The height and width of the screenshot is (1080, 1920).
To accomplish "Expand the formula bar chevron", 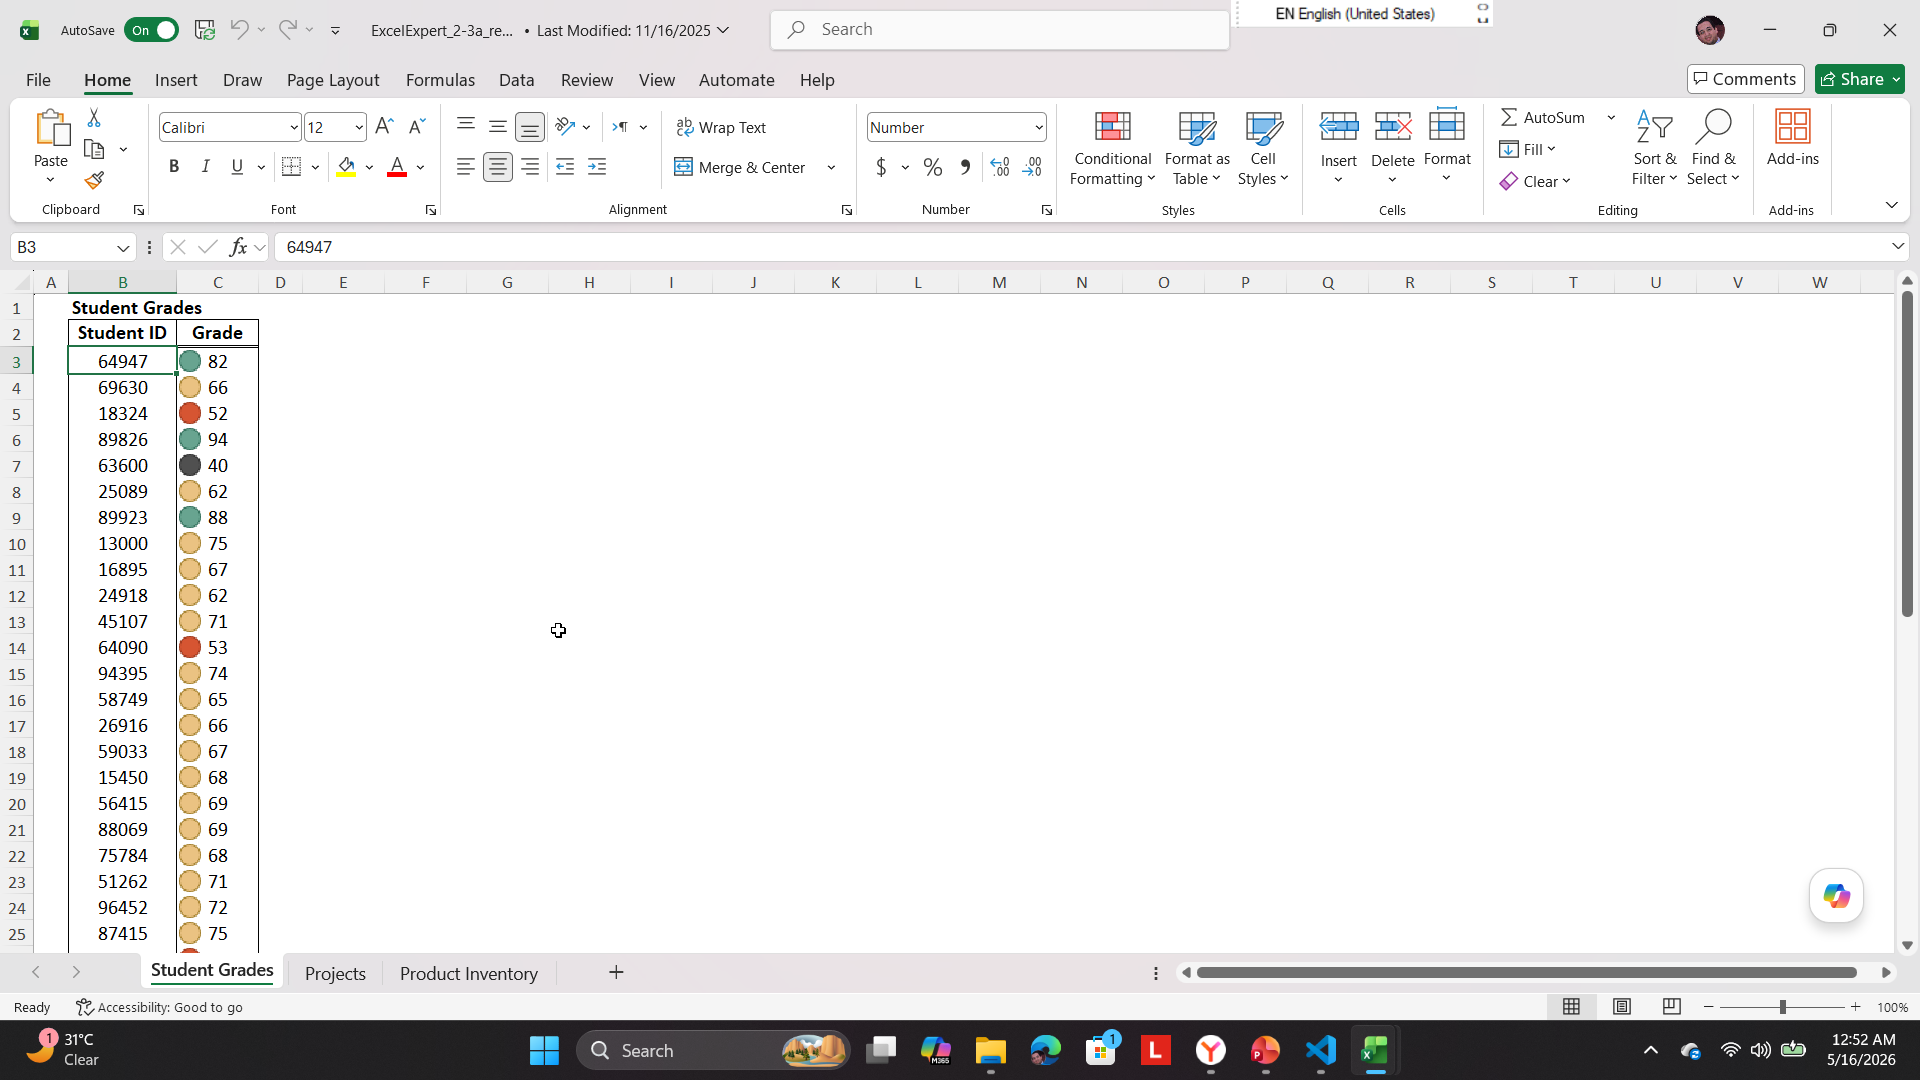I will (1897, 246).
